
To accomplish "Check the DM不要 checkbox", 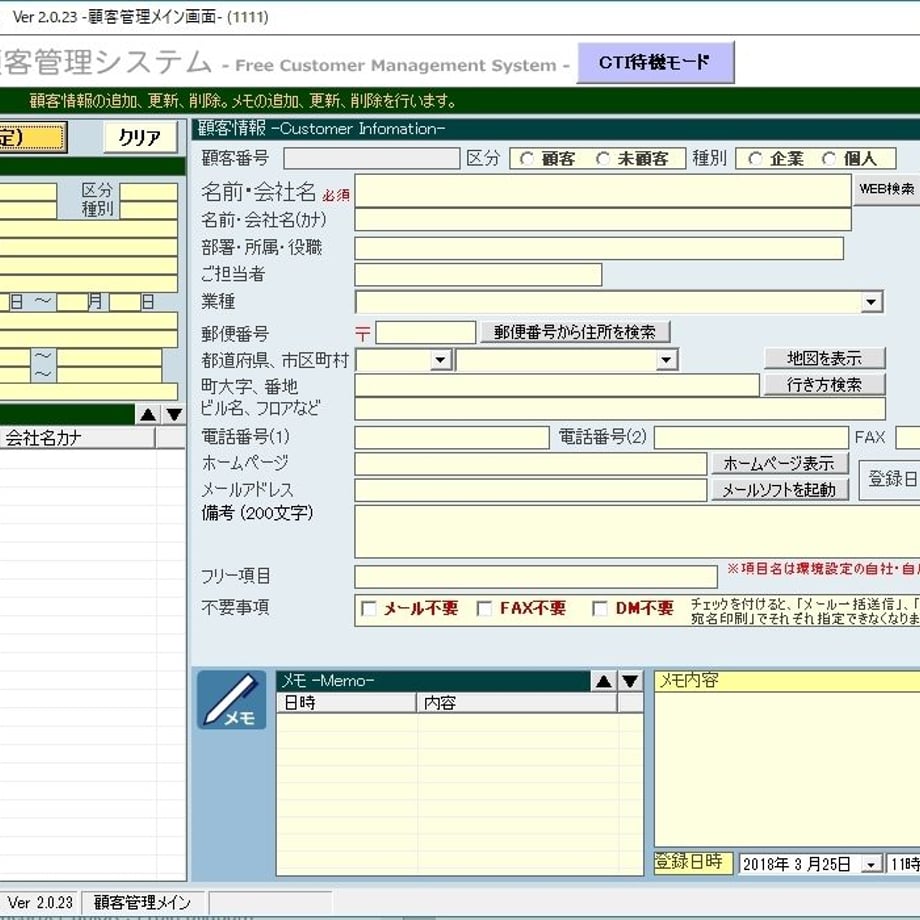I will click(600, 608).
